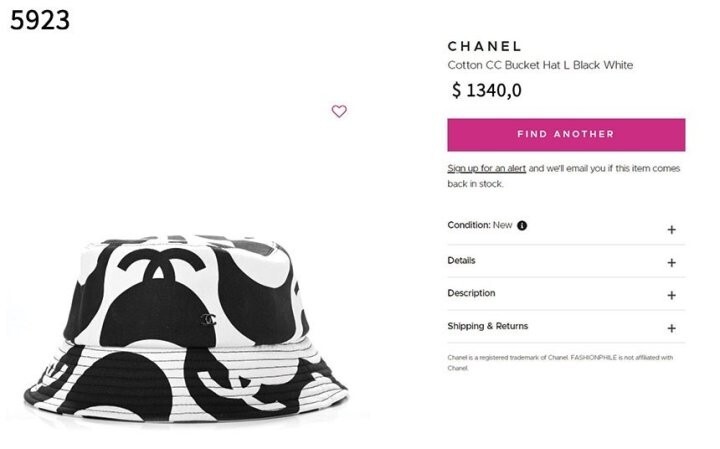Add hat to favorites with heart icon
The image size is (720, 449).
coord(339,111)
